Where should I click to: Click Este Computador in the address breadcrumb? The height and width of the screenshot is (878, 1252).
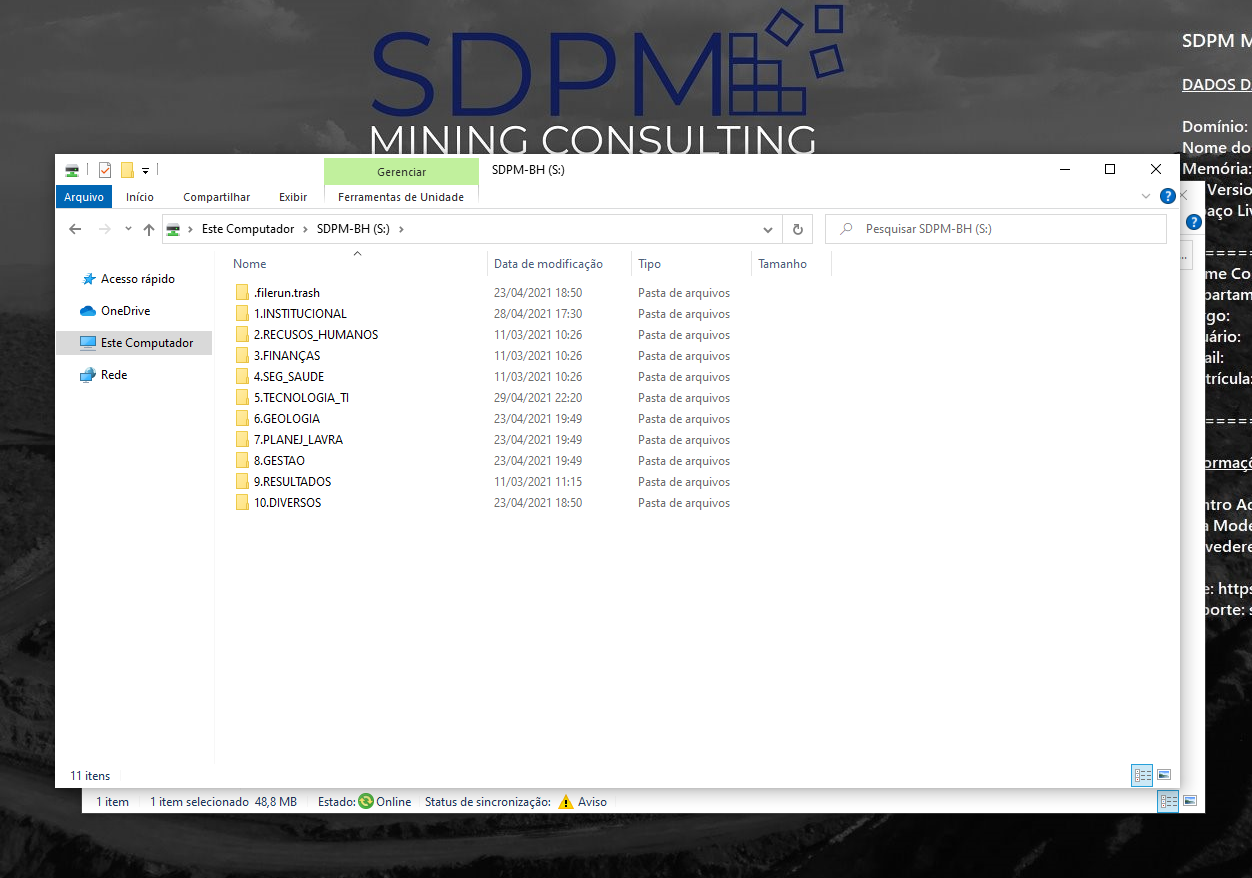[248, 229]
